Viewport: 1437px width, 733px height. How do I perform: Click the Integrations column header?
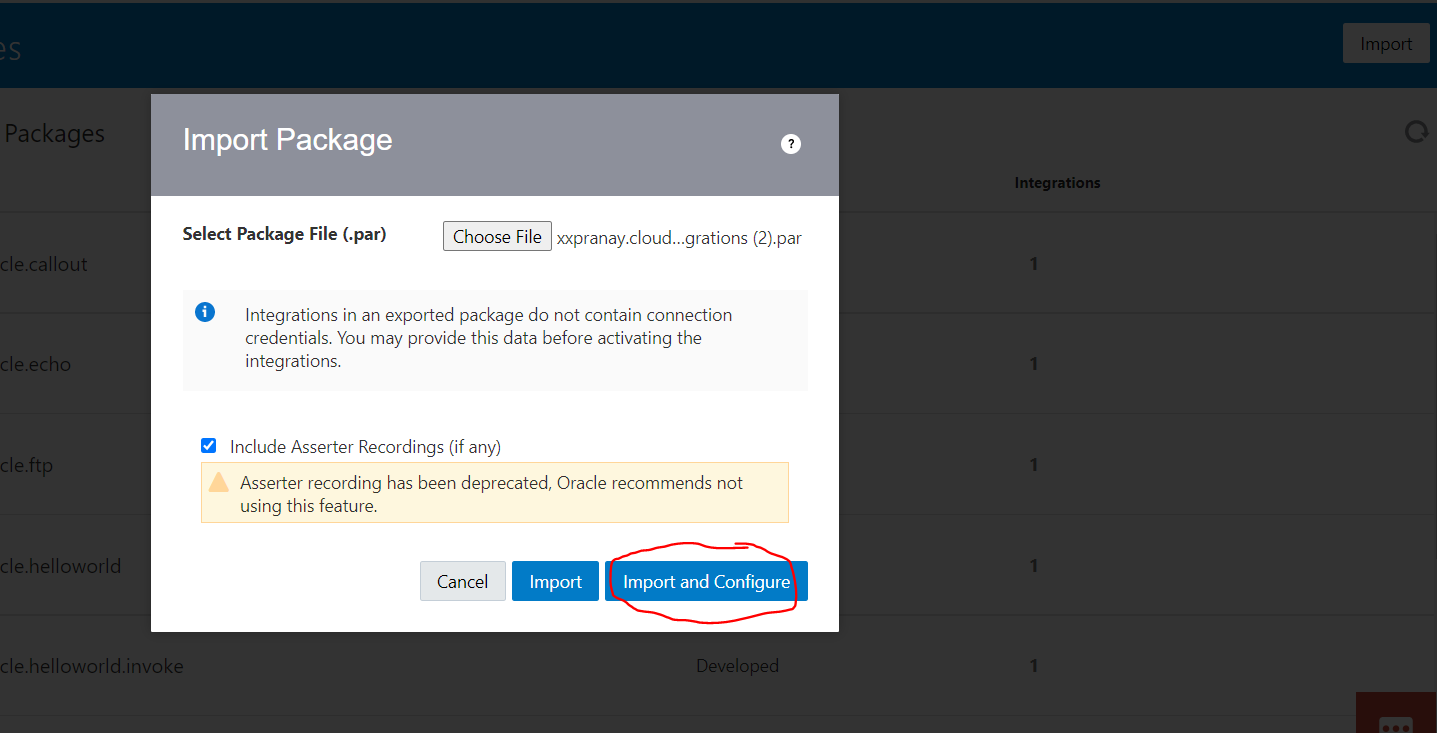click(x=1057, y=183)
